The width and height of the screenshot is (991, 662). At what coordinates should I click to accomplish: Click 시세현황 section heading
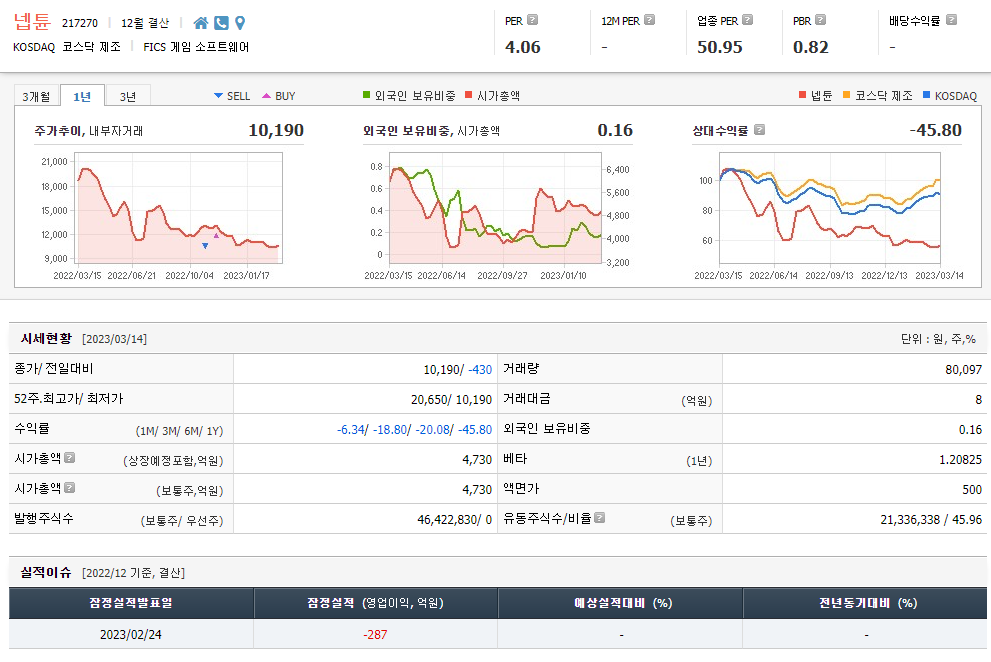(x=46, y=338)
